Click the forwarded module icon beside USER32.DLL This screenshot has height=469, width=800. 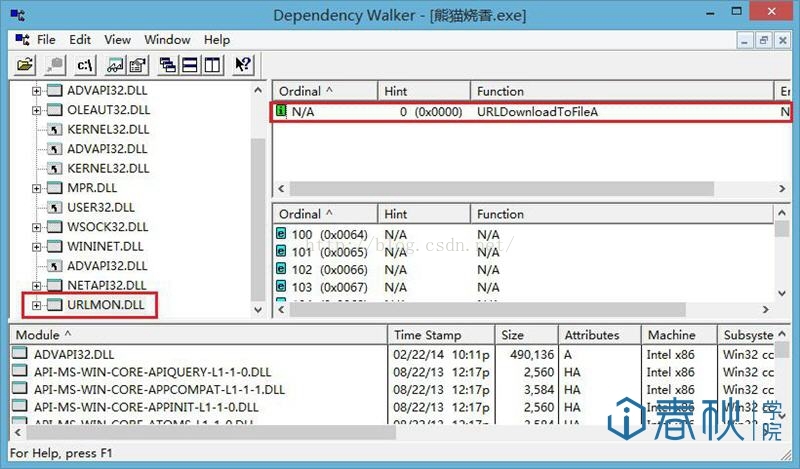point(55,207)
